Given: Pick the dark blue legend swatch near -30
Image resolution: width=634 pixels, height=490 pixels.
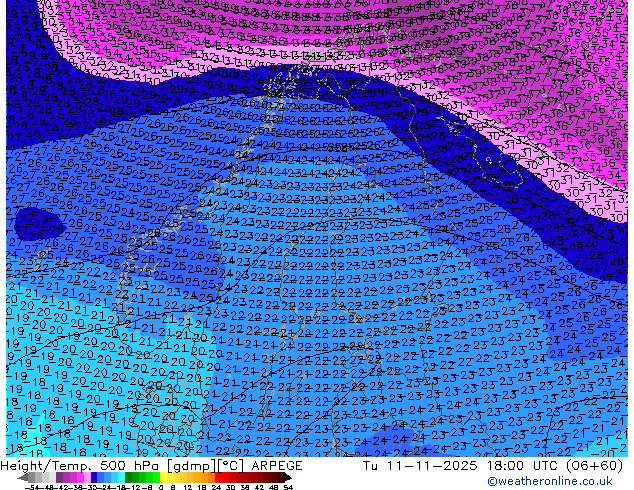Looking at the screenshot, I should tap(94, 477).
